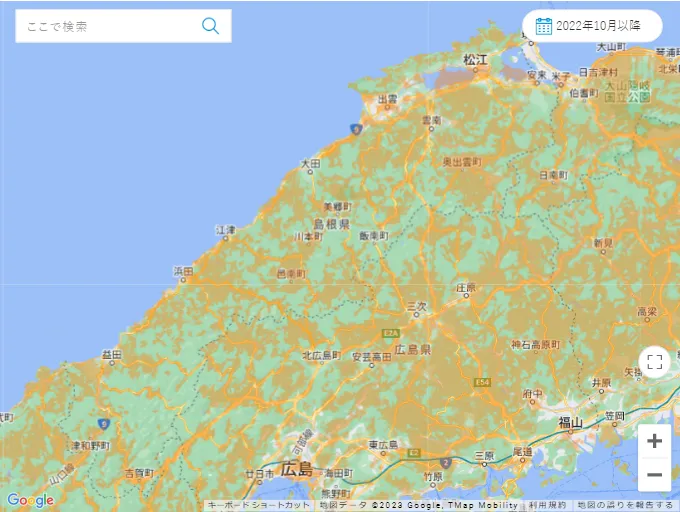Click Route 9 shield near 出雲 coast
This screenshot has width=680, height=512.
point(356,129)
